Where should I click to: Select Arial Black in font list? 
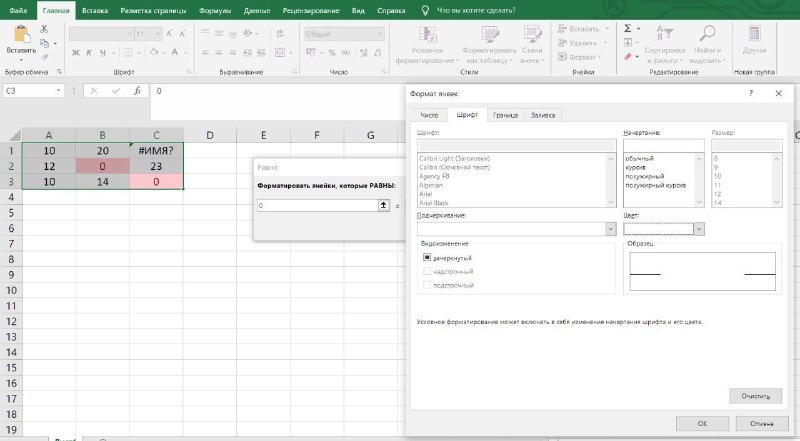[x=434, y=203]
